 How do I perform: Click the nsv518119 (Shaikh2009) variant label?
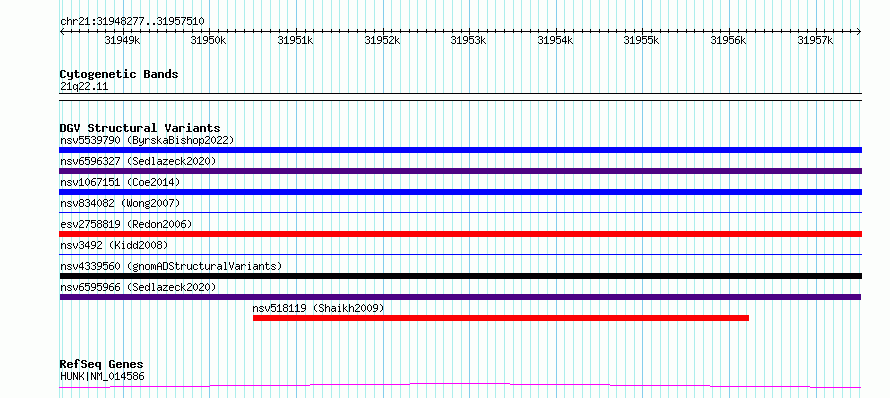pos(318,308)
